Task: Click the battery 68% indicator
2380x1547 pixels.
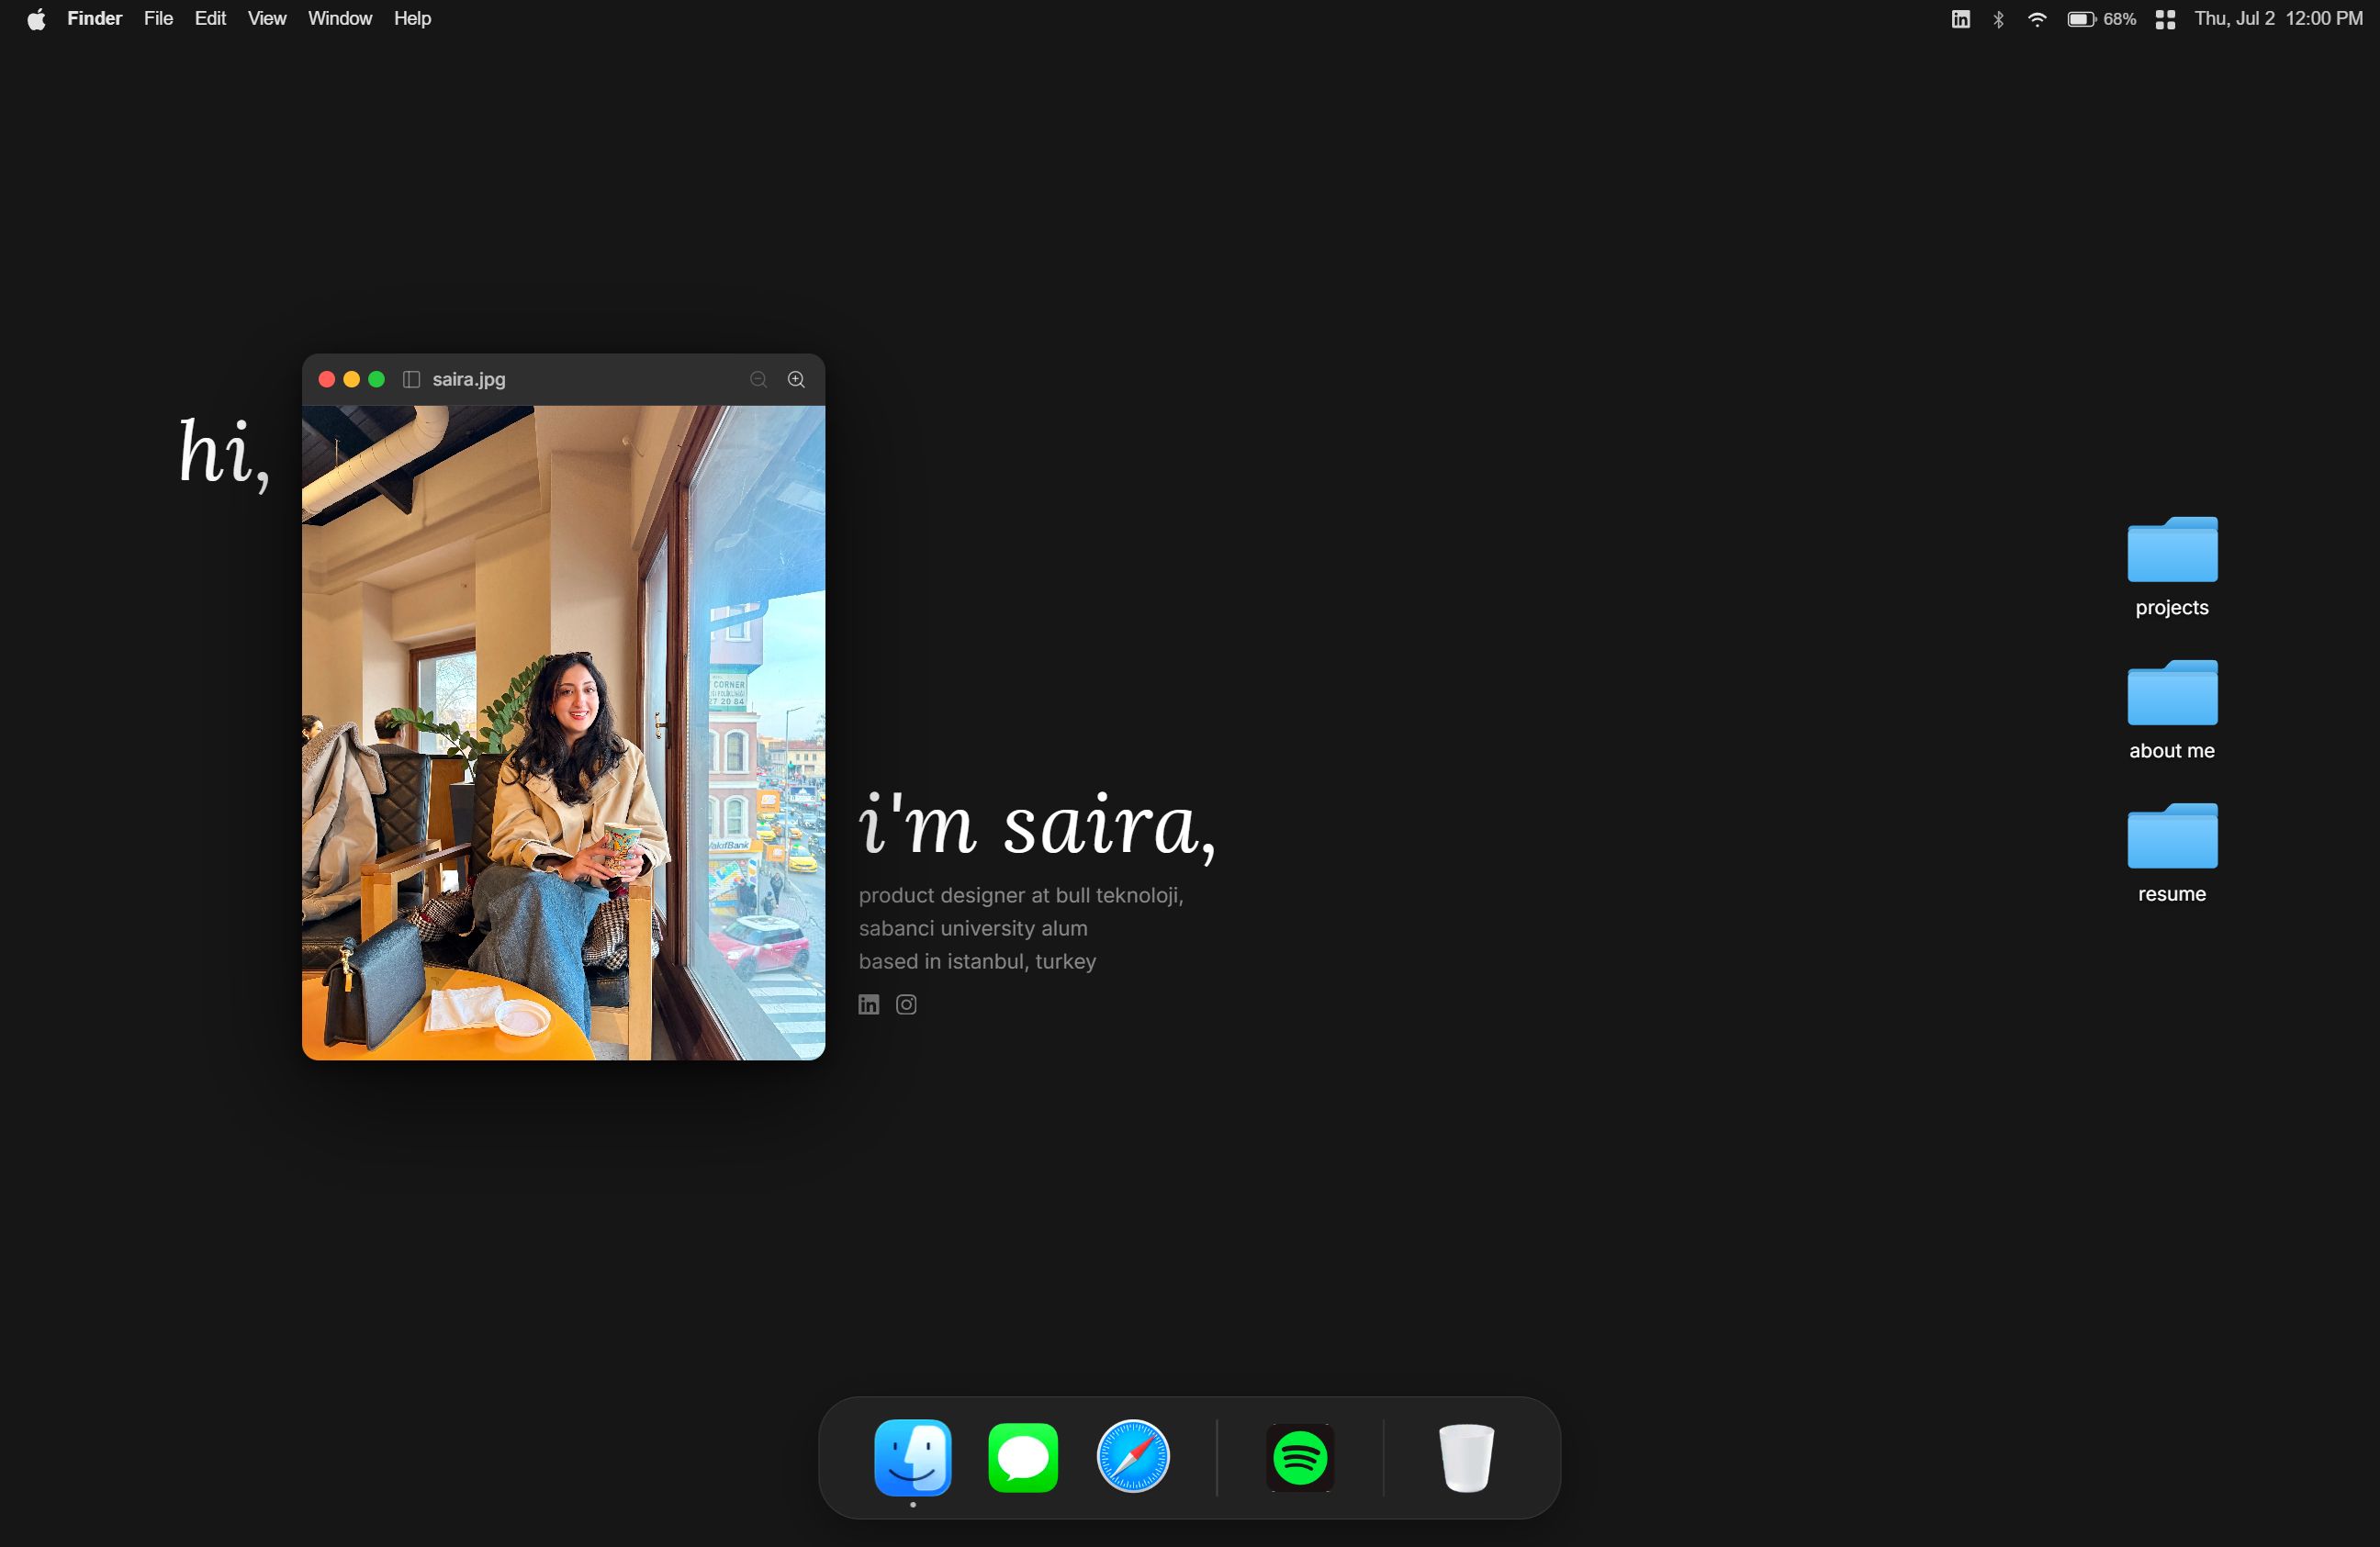Action: point(2101,19)
